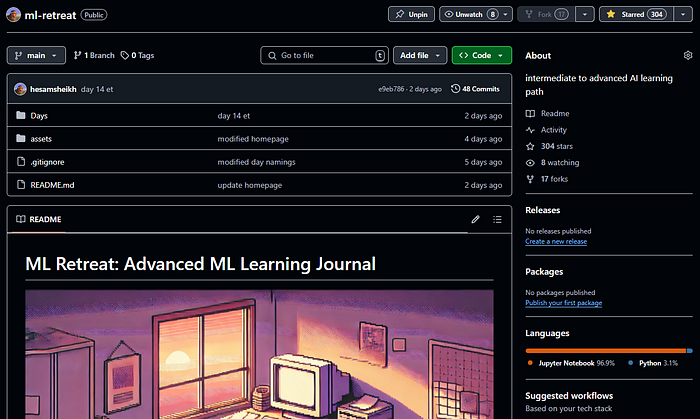Image resolution: width=700 pixels, height=419 pixels.
Task: Click the 1 Branch icon
Action: [78, 55]
